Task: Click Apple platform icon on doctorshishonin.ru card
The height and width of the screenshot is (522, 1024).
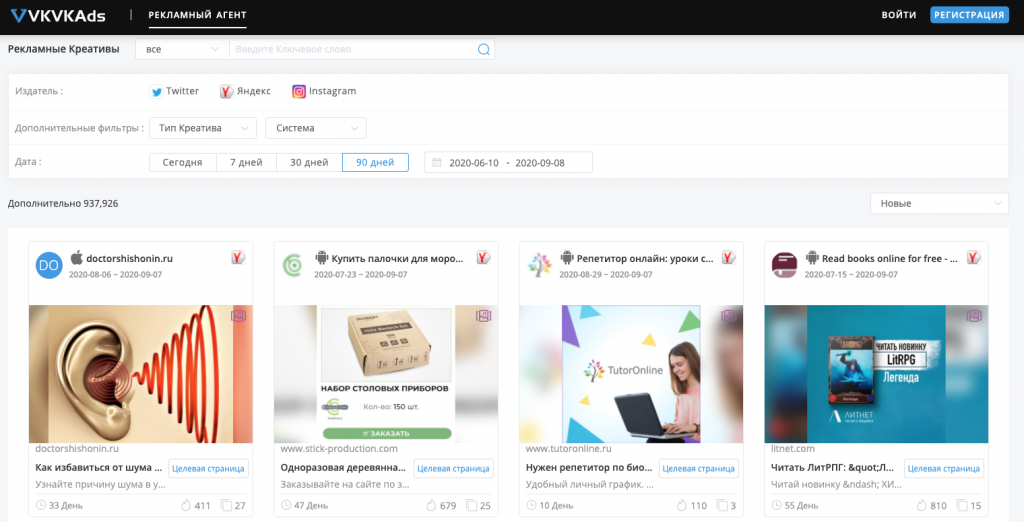Action: click(76, 257)
